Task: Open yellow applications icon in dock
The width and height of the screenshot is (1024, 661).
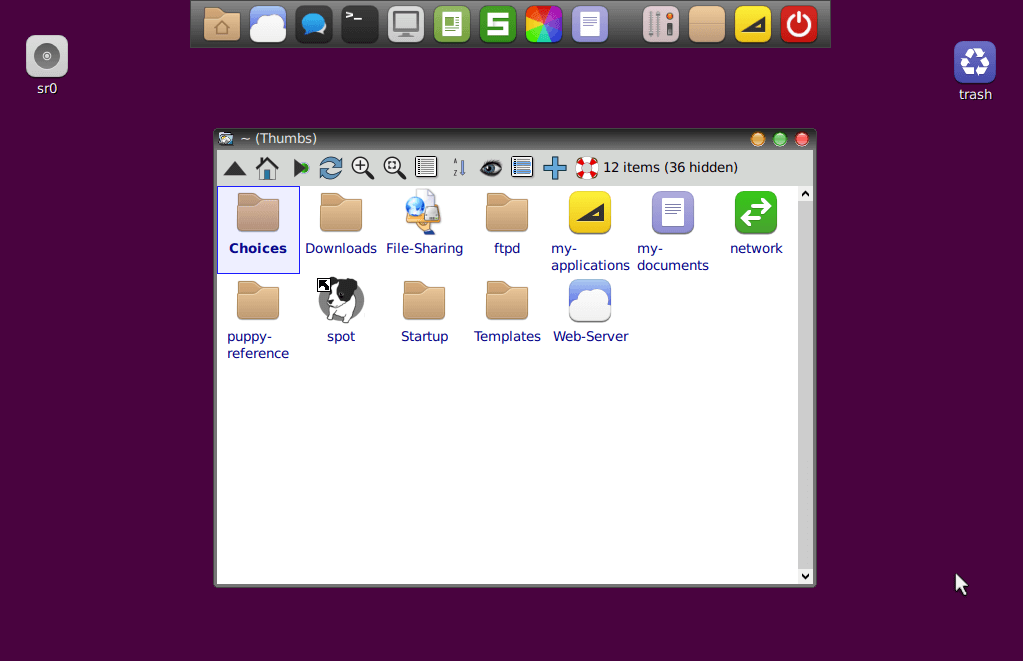Action: (753, 25)
